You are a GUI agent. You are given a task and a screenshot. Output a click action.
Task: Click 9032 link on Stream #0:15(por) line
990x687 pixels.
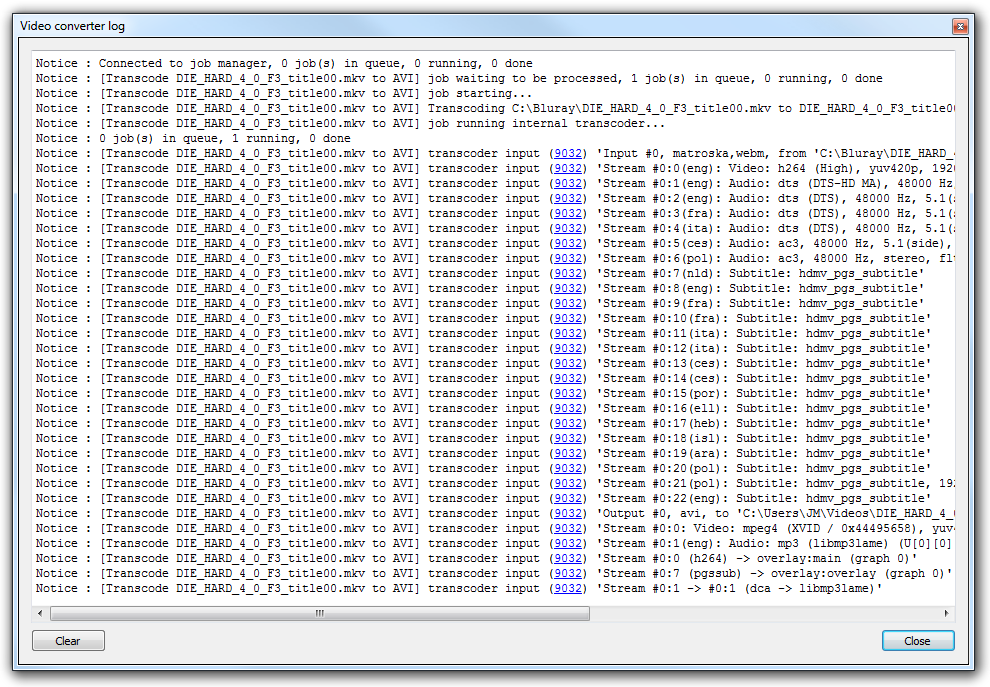point(569,393)
